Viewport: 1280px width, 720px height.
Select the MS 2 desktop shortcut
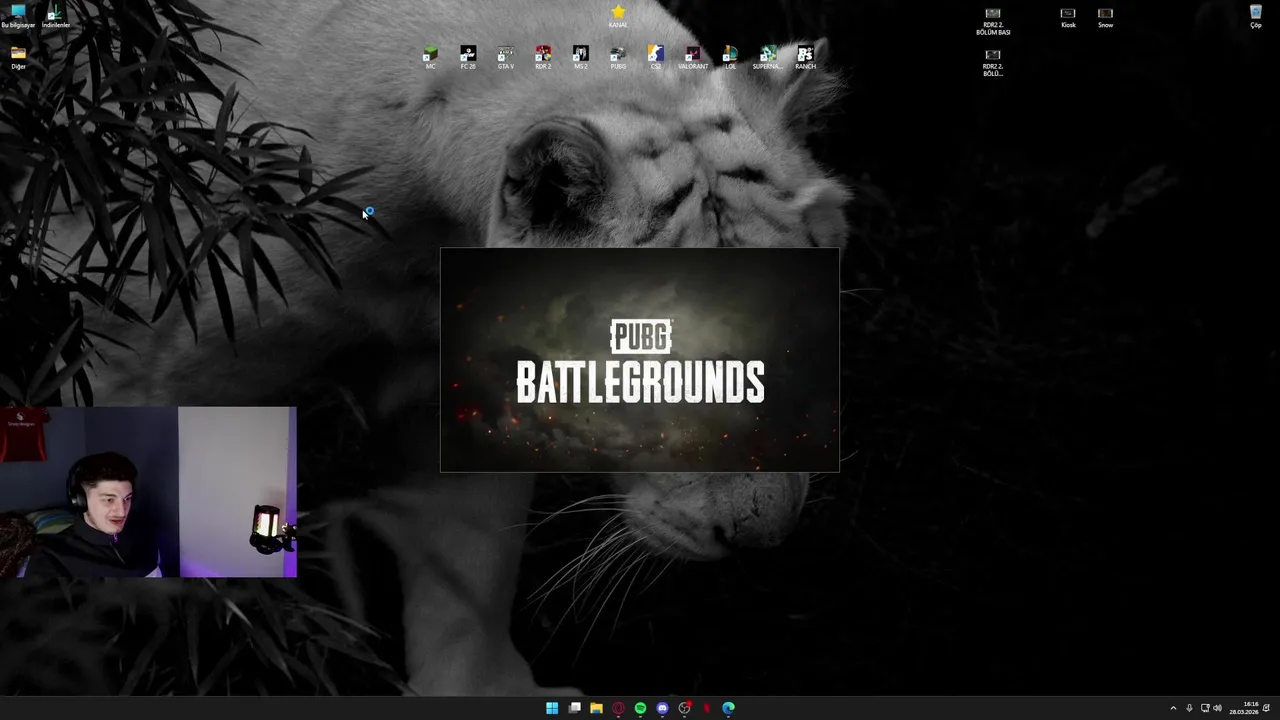click(580, 57)
